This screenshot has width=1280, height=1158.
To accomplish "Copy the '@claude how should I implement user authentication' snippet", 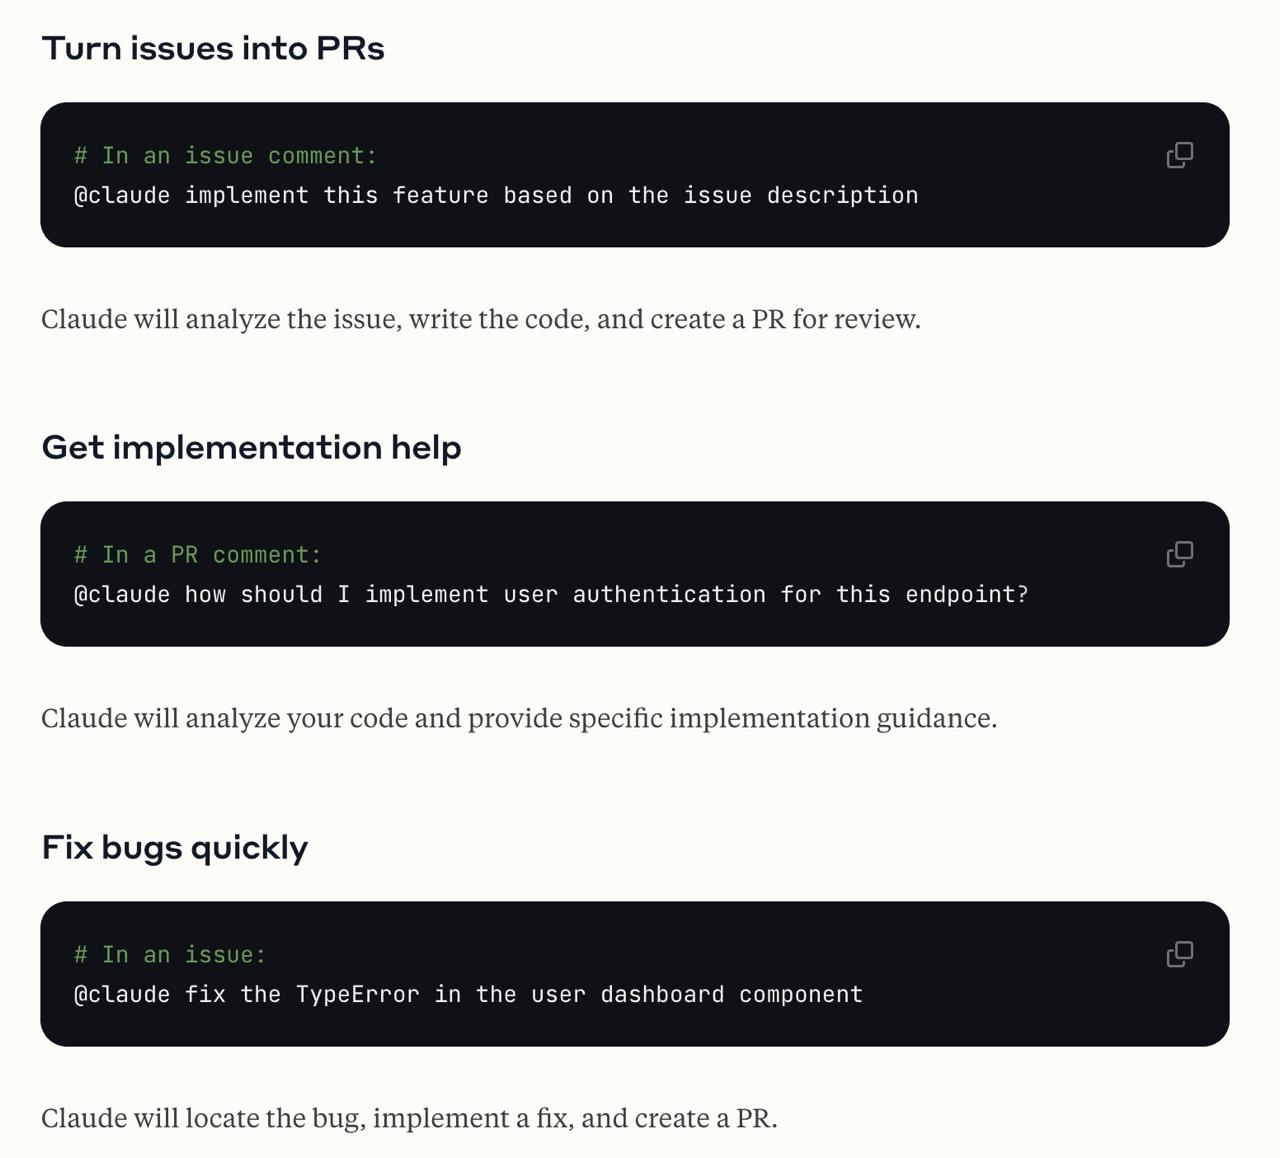I will [x=1180, y=553].
